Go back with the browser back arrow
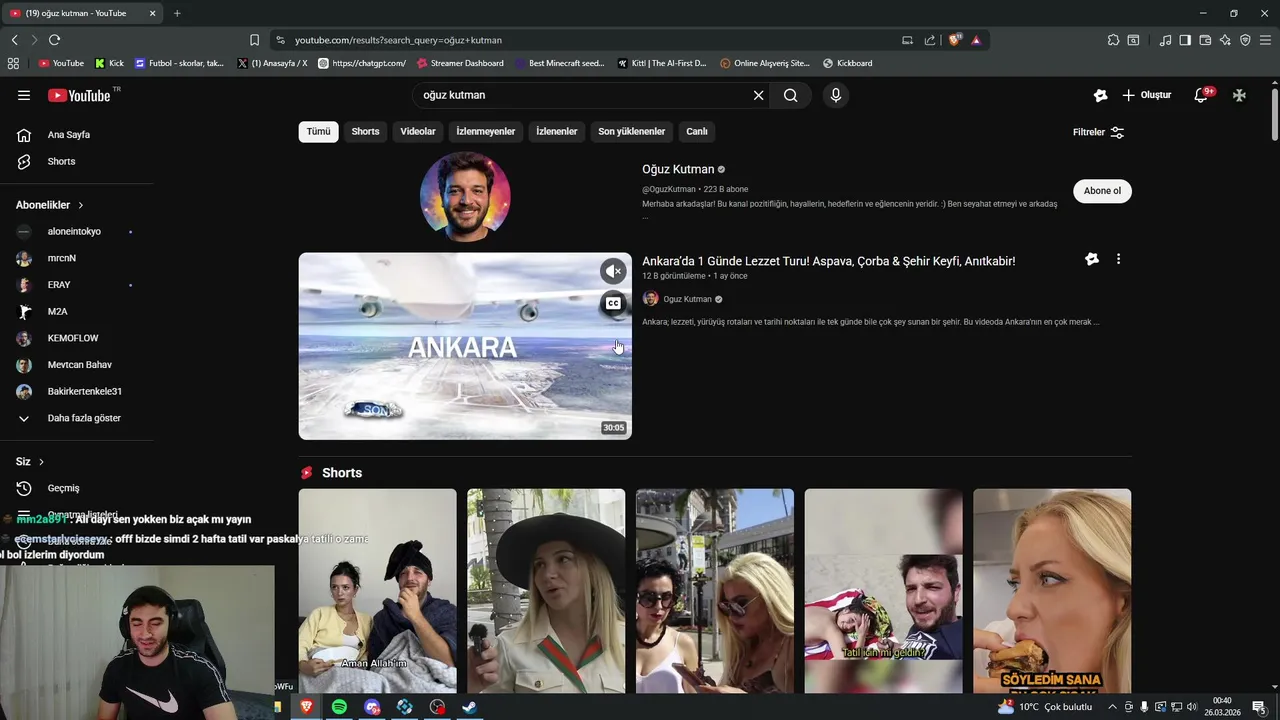 coord(14,40)
